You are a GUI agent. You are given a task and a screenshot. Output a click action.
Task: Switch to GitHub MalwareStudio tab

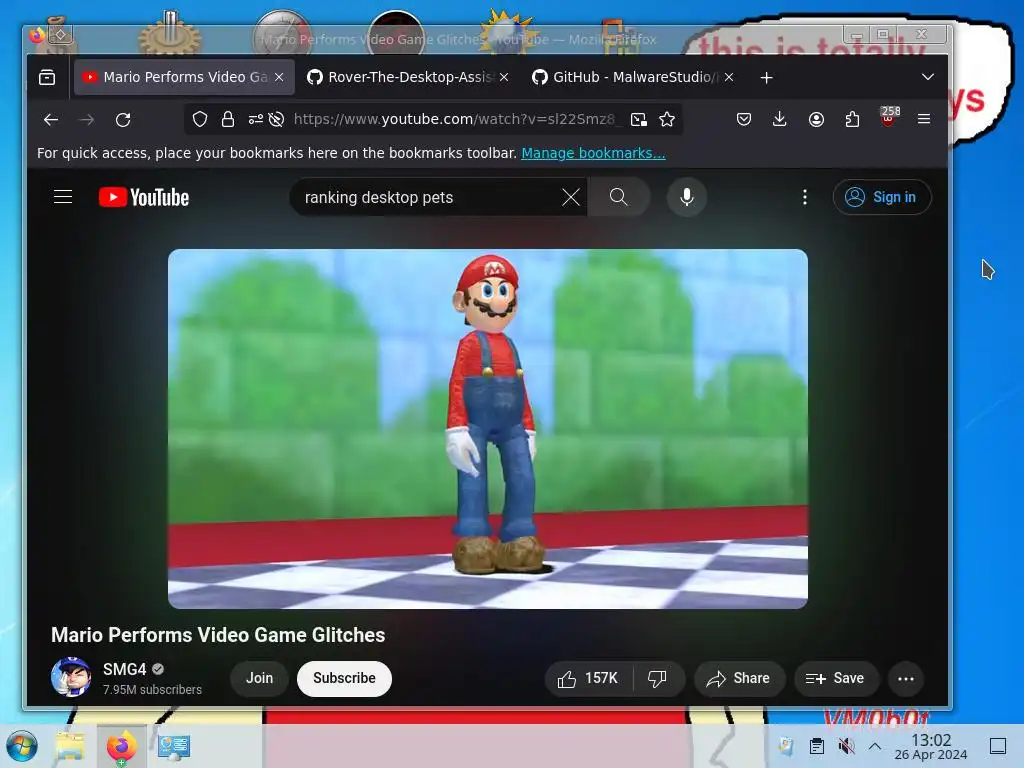coord(633,78)
